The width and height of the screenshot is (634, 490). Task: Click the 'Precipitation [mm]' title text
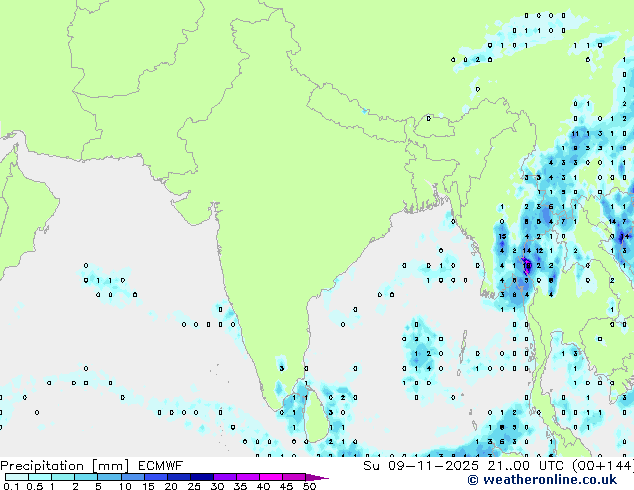(65, 465)
